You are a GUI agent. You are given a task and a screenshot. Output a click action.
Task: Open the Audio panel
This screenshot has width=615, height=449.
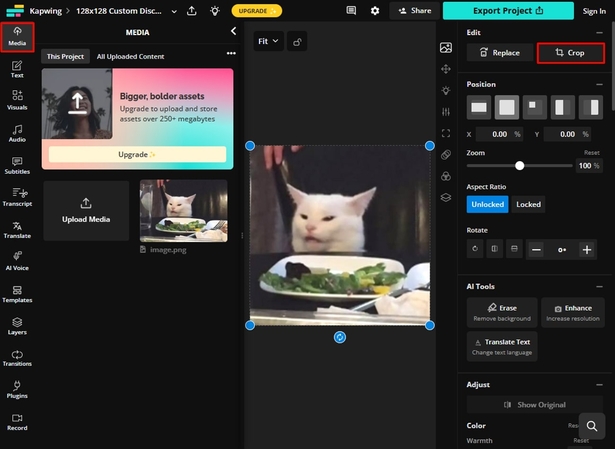(17, 132)
